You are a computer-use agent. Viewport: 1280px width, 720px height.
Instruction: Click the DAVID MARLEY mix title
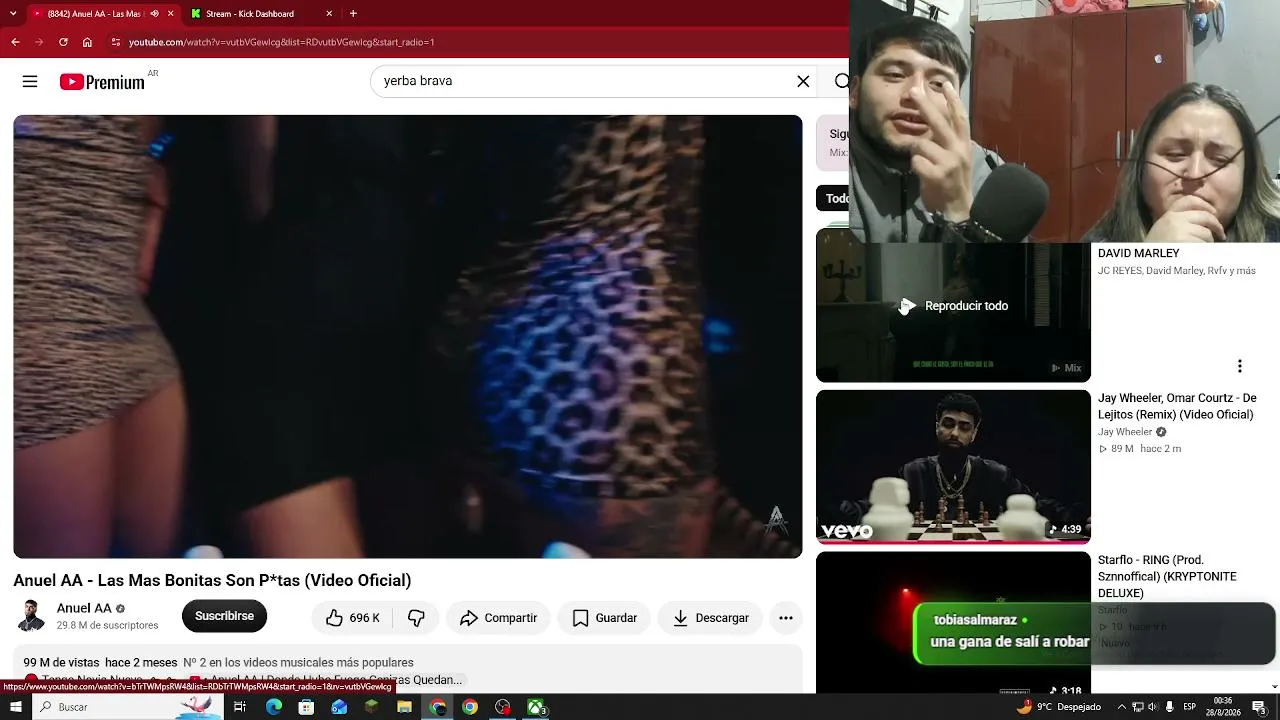pos(1138,254)
